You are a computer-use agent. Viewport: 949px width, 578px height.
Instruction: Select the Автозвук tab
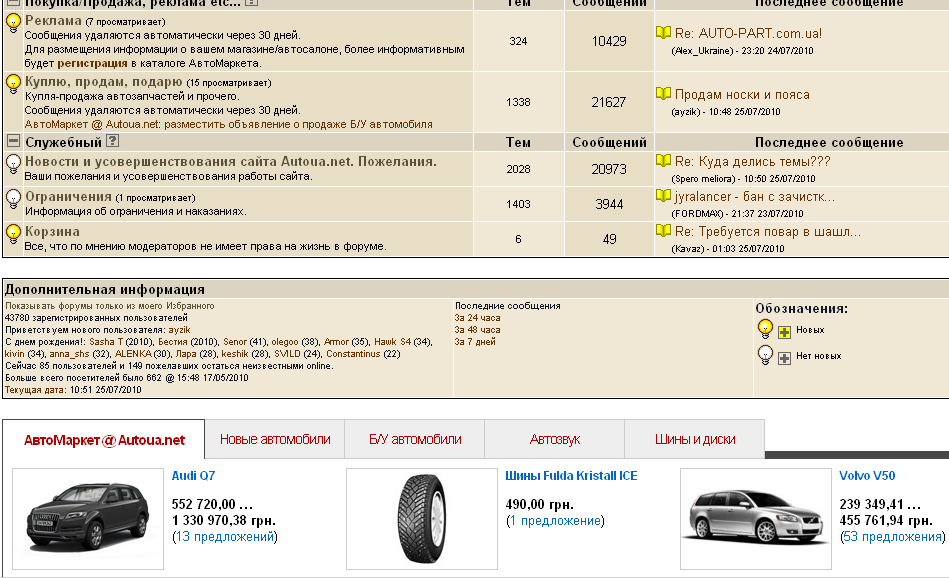coord(554,439)
